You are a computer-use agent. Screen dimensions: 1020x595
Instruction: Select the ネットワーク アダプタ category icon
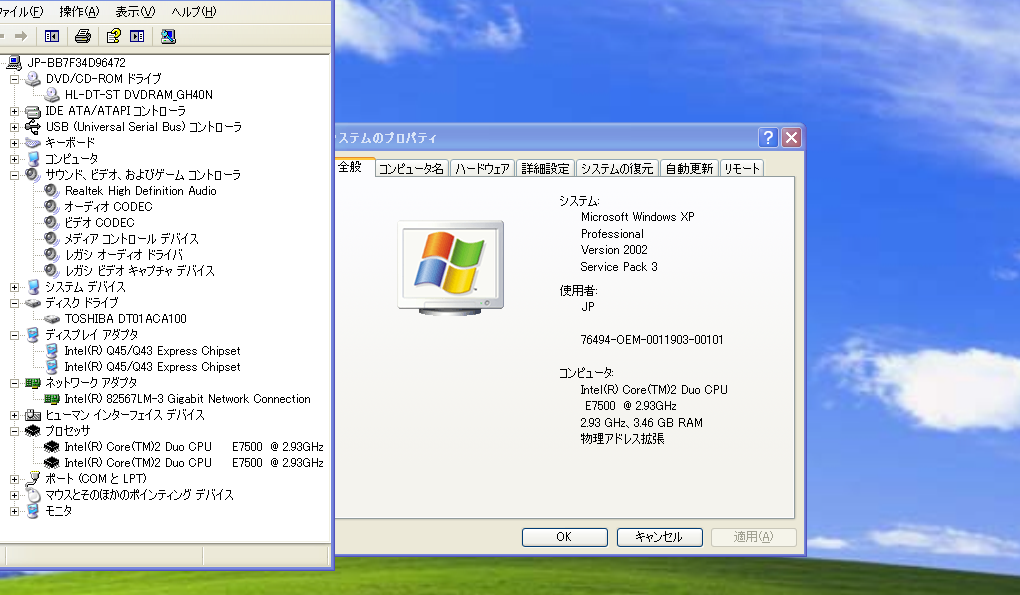(33, 383)
